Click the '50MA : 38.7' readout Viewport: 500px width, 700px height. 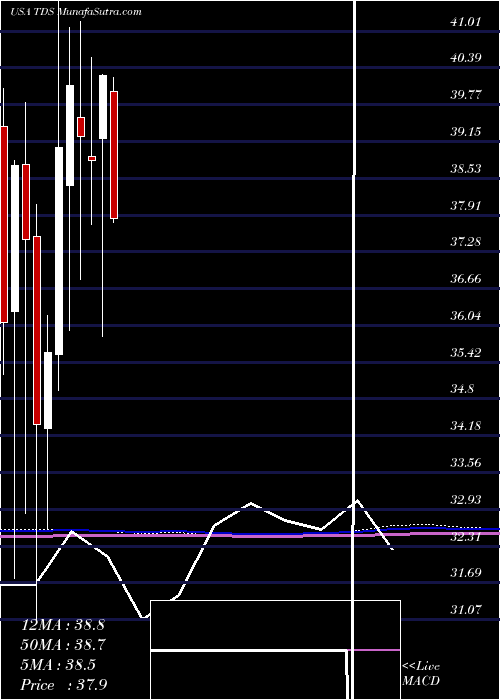click(63, 645)
